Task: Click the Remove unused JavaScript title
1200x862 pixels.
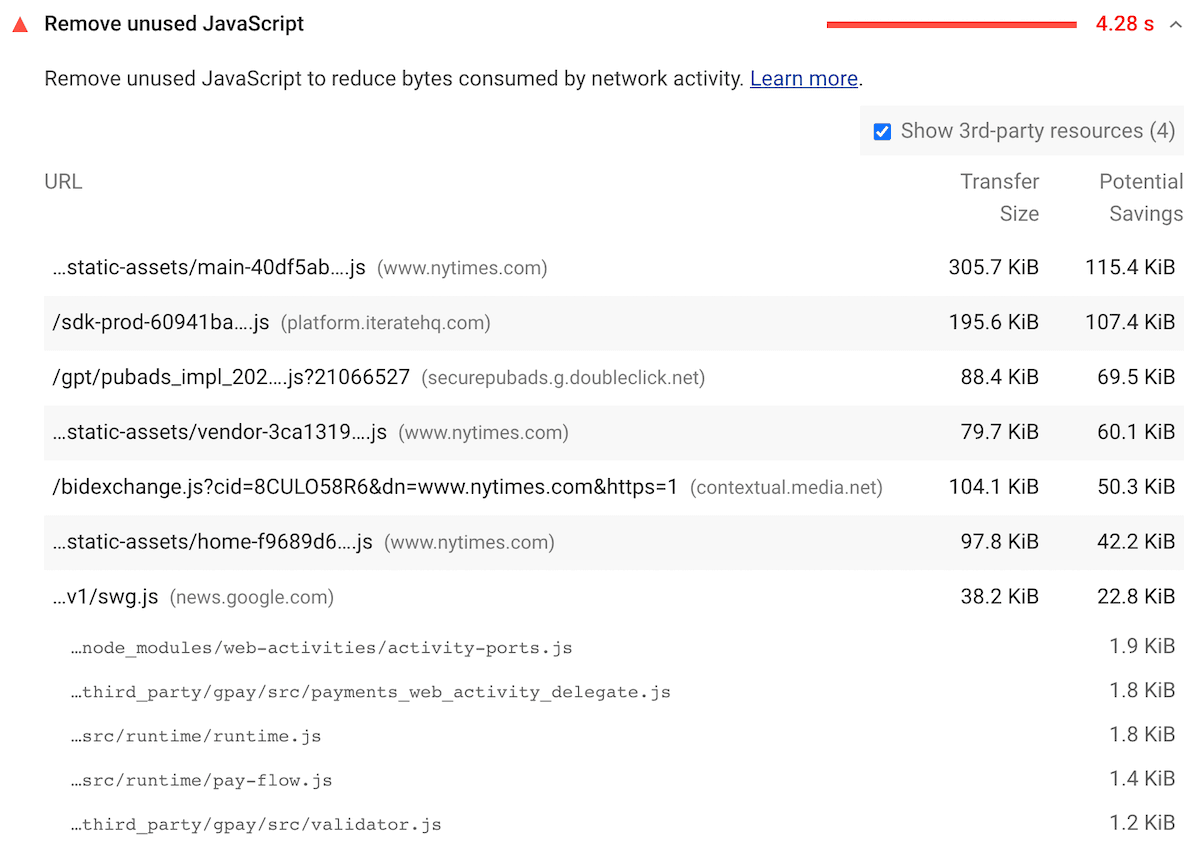Action: coord(174,25)
